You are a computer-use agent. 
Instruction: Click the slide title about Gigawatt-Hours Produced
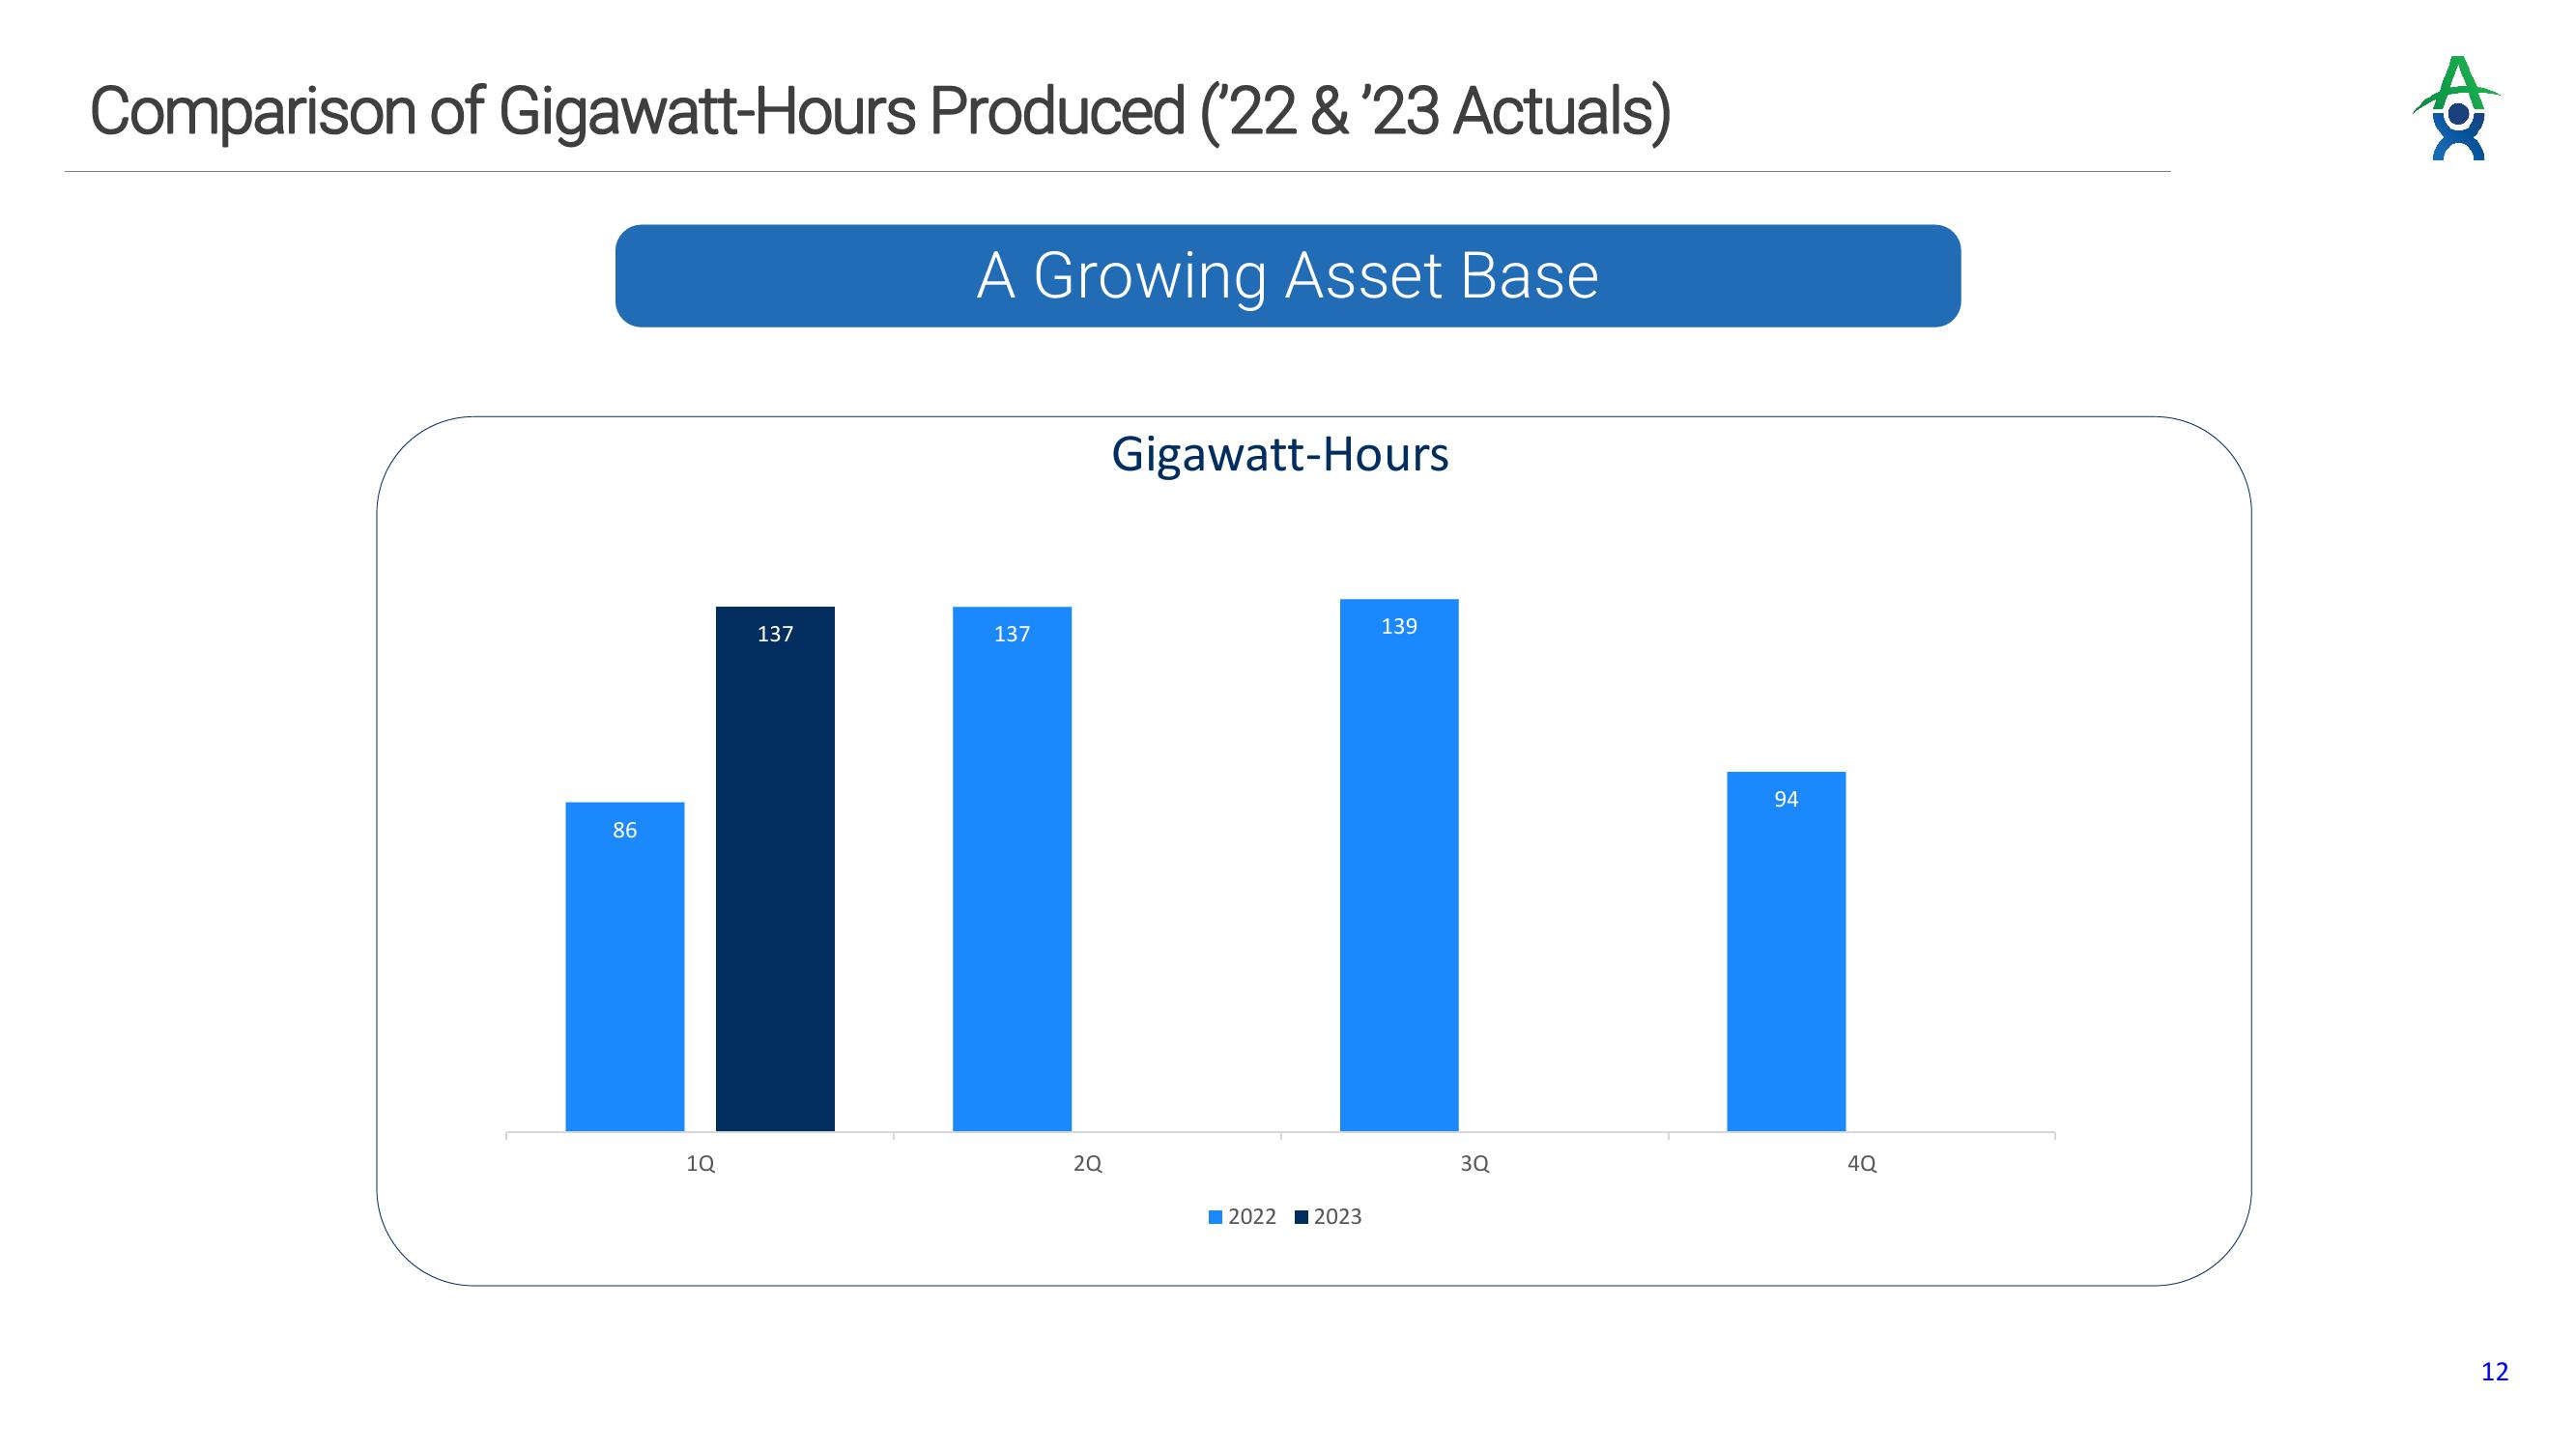(x=880, y=111)
